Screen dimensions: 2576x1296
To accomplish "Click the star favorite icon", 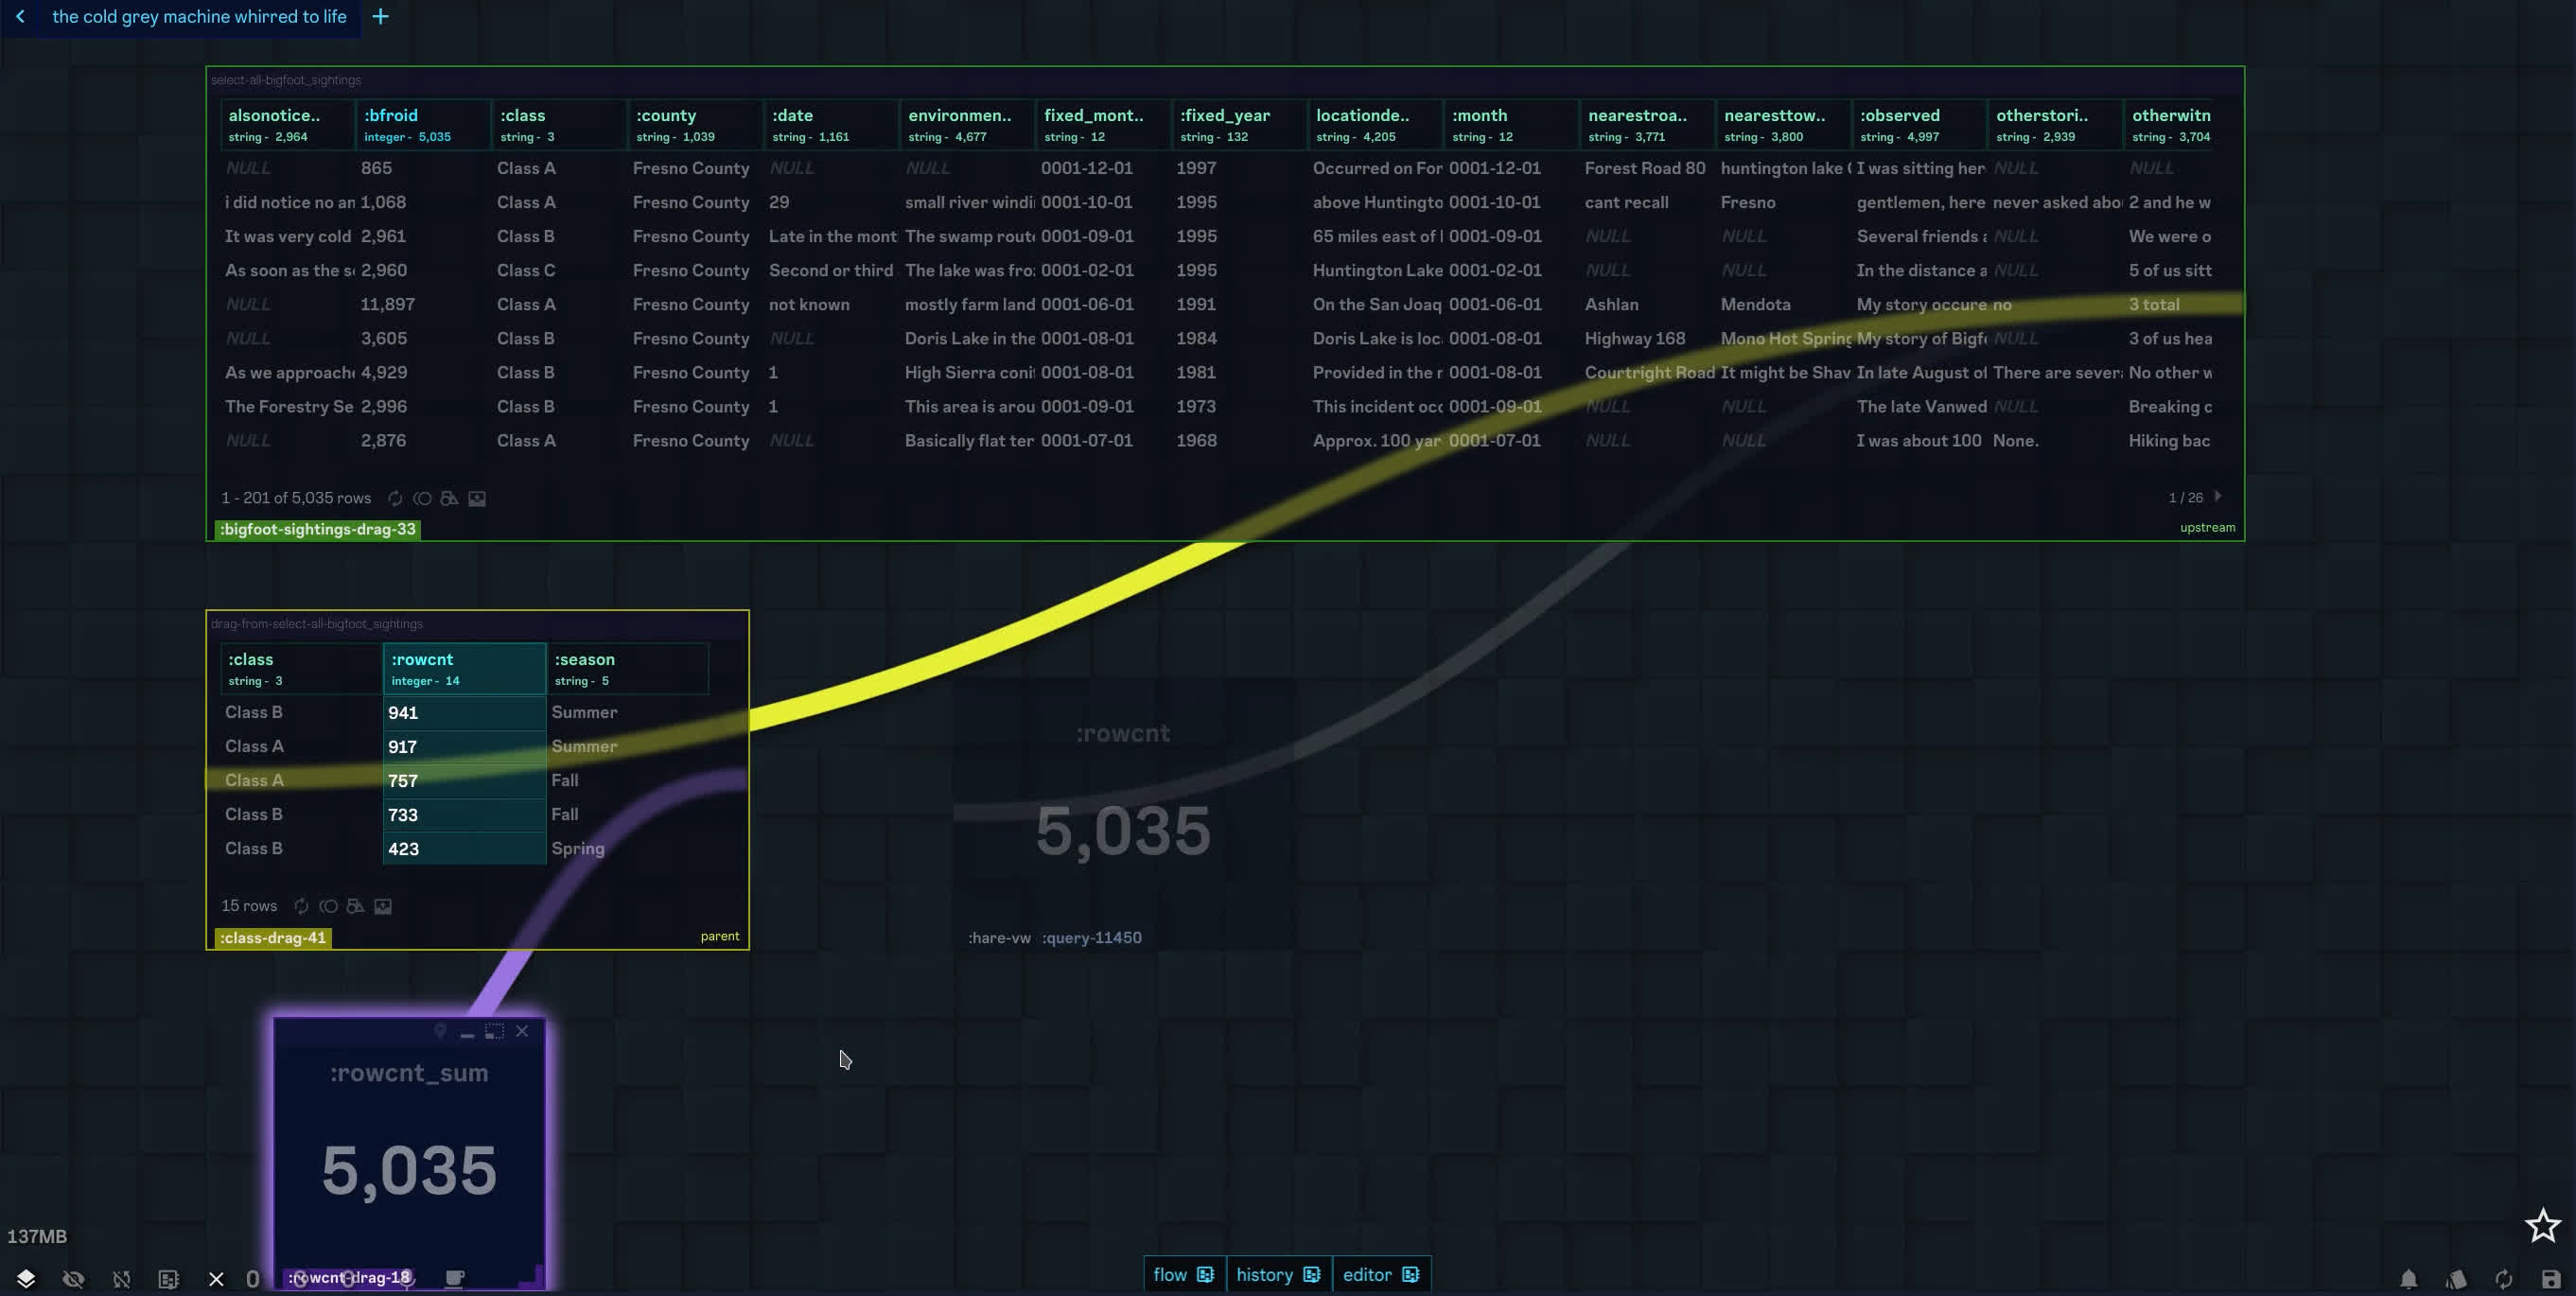I will coord(2542,1225).
